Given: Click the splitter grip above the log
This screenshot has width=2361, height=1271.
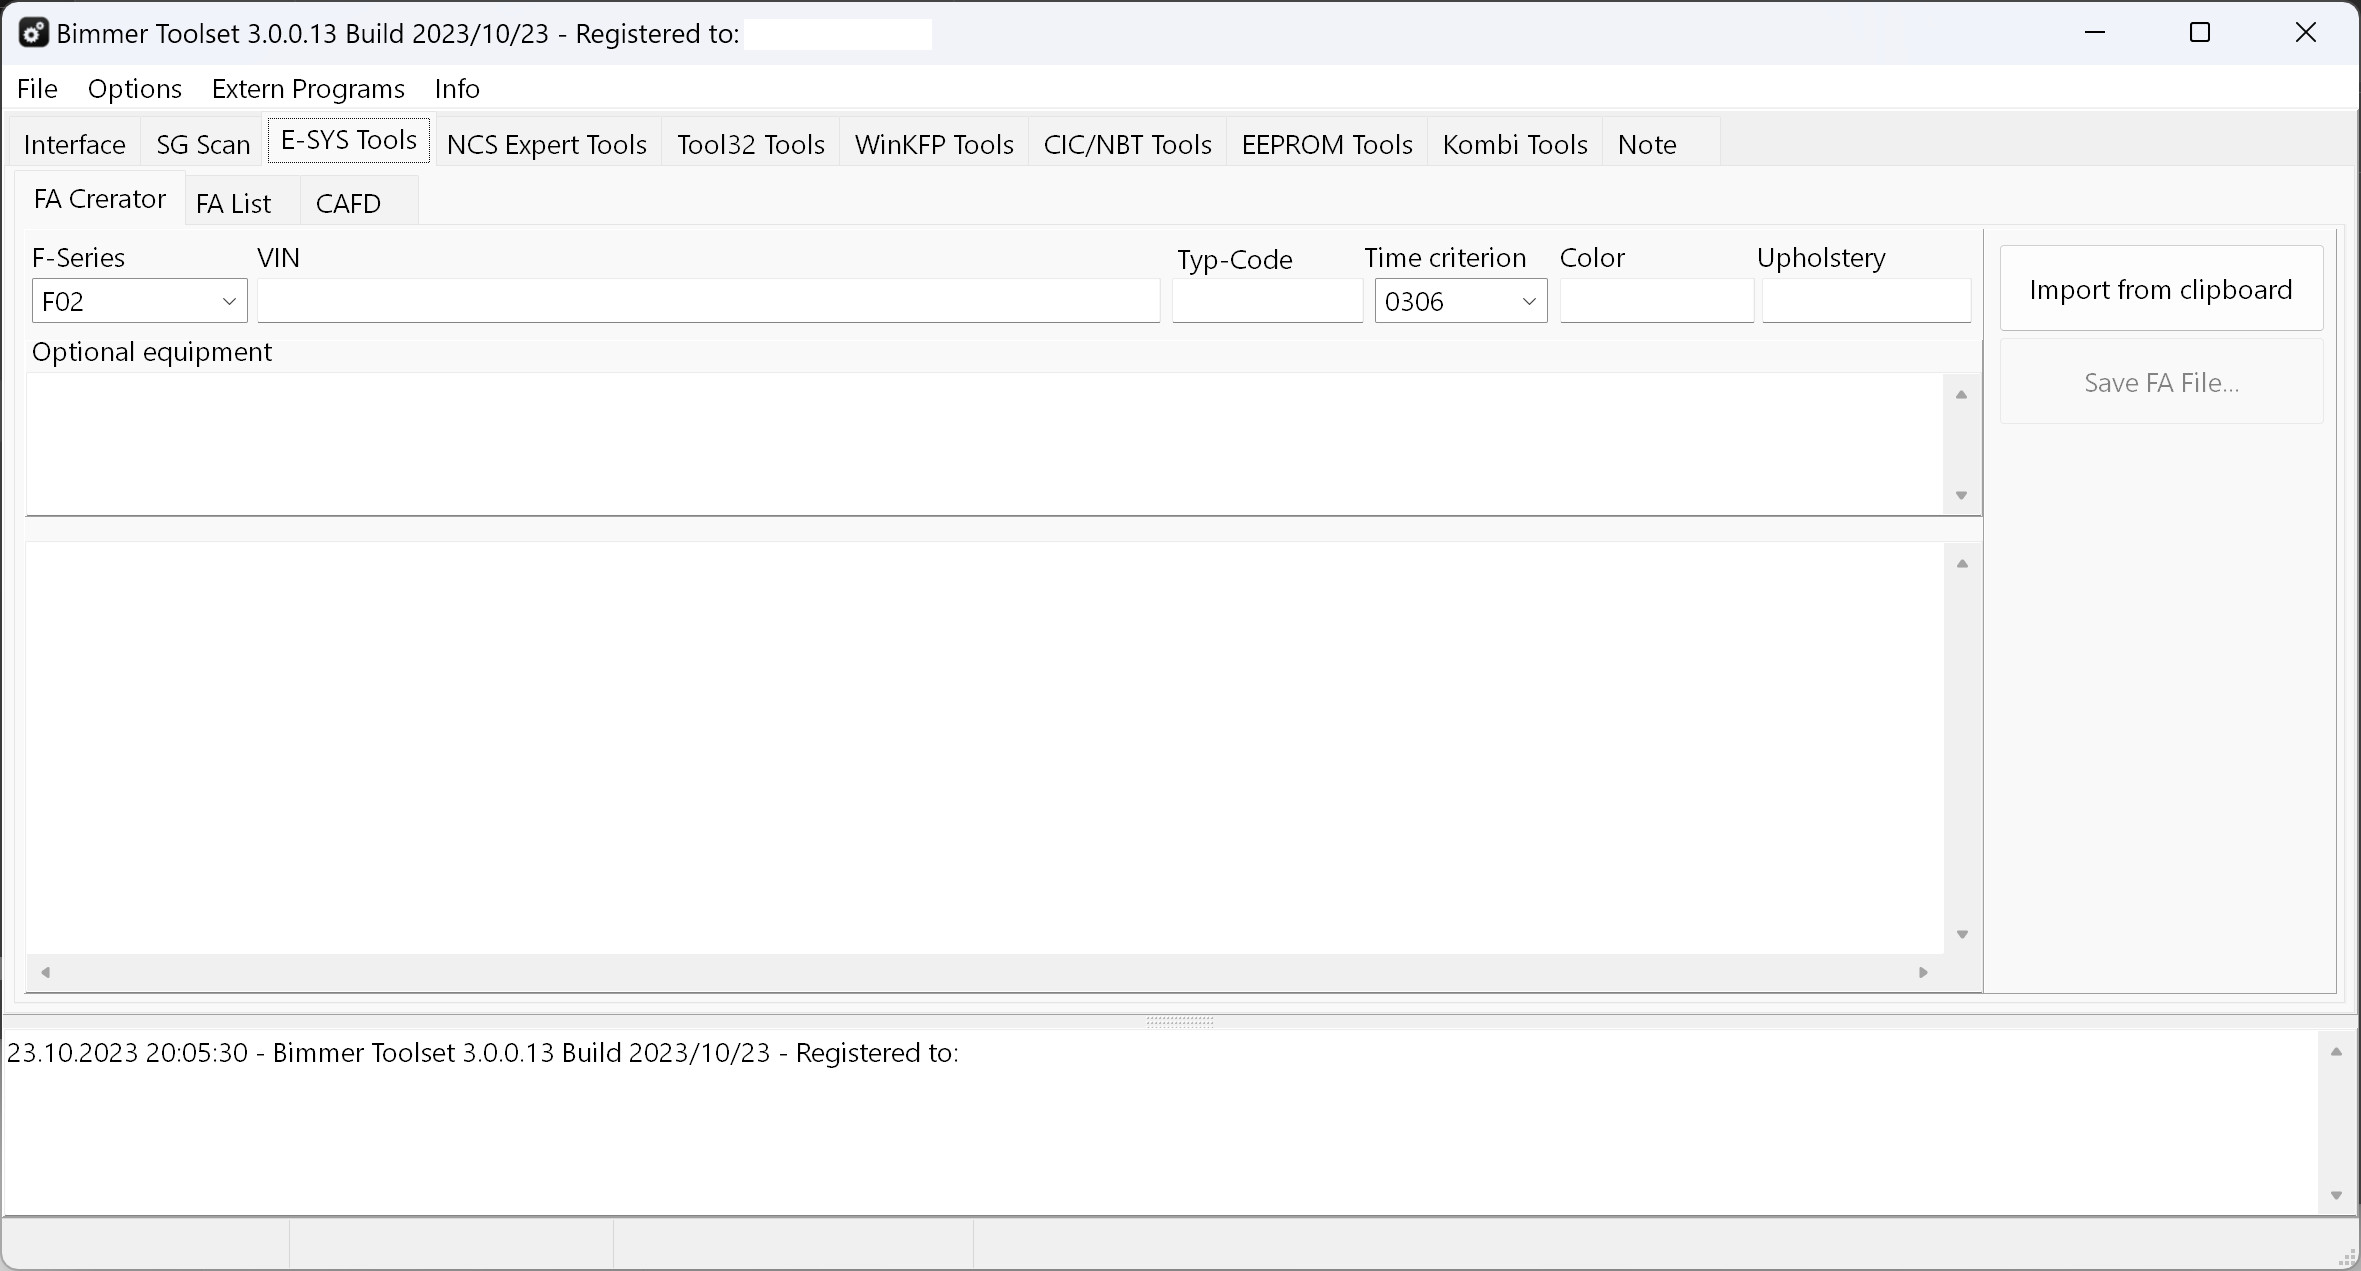Looking at the screenshot, I should (1180, 1021).
